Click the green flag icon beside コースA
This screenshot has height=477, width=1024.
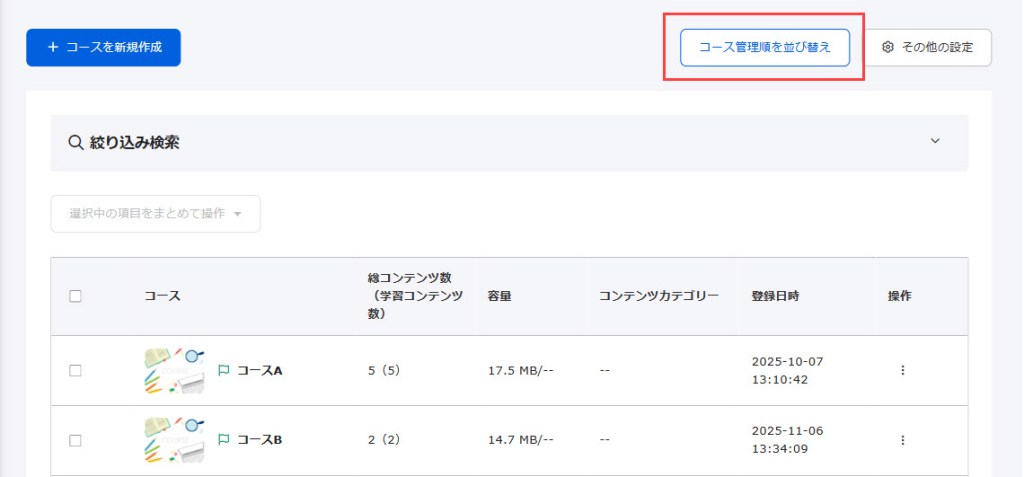[223, 370]
